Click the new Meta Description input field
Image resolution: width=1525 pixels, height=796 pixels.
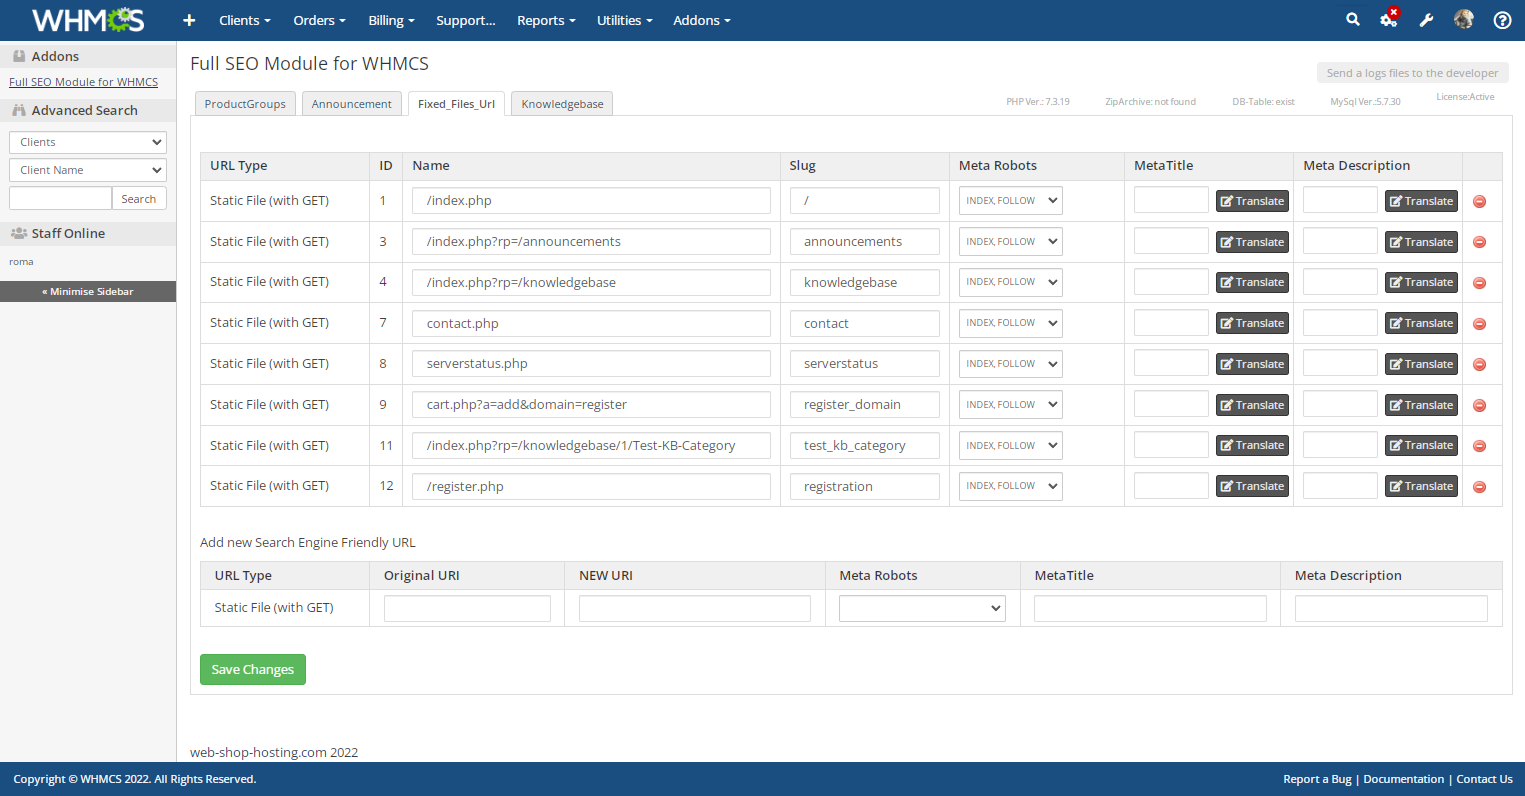point(1391,608)
